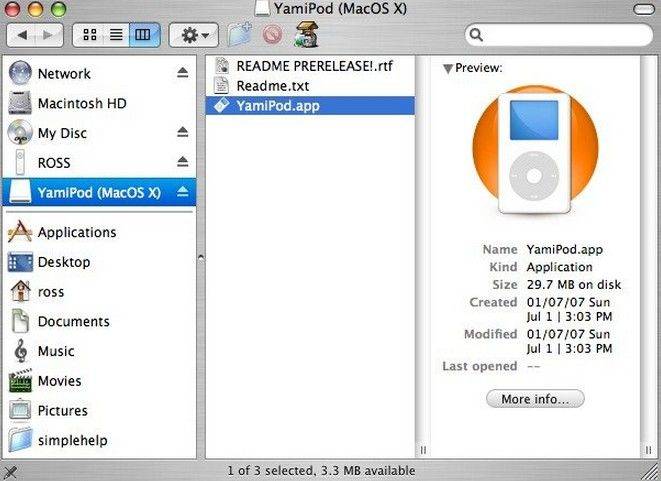Click the toolbar hide pill button
Image resolution: width=661 pixels, height=481 pixels.
pos(645,9)
